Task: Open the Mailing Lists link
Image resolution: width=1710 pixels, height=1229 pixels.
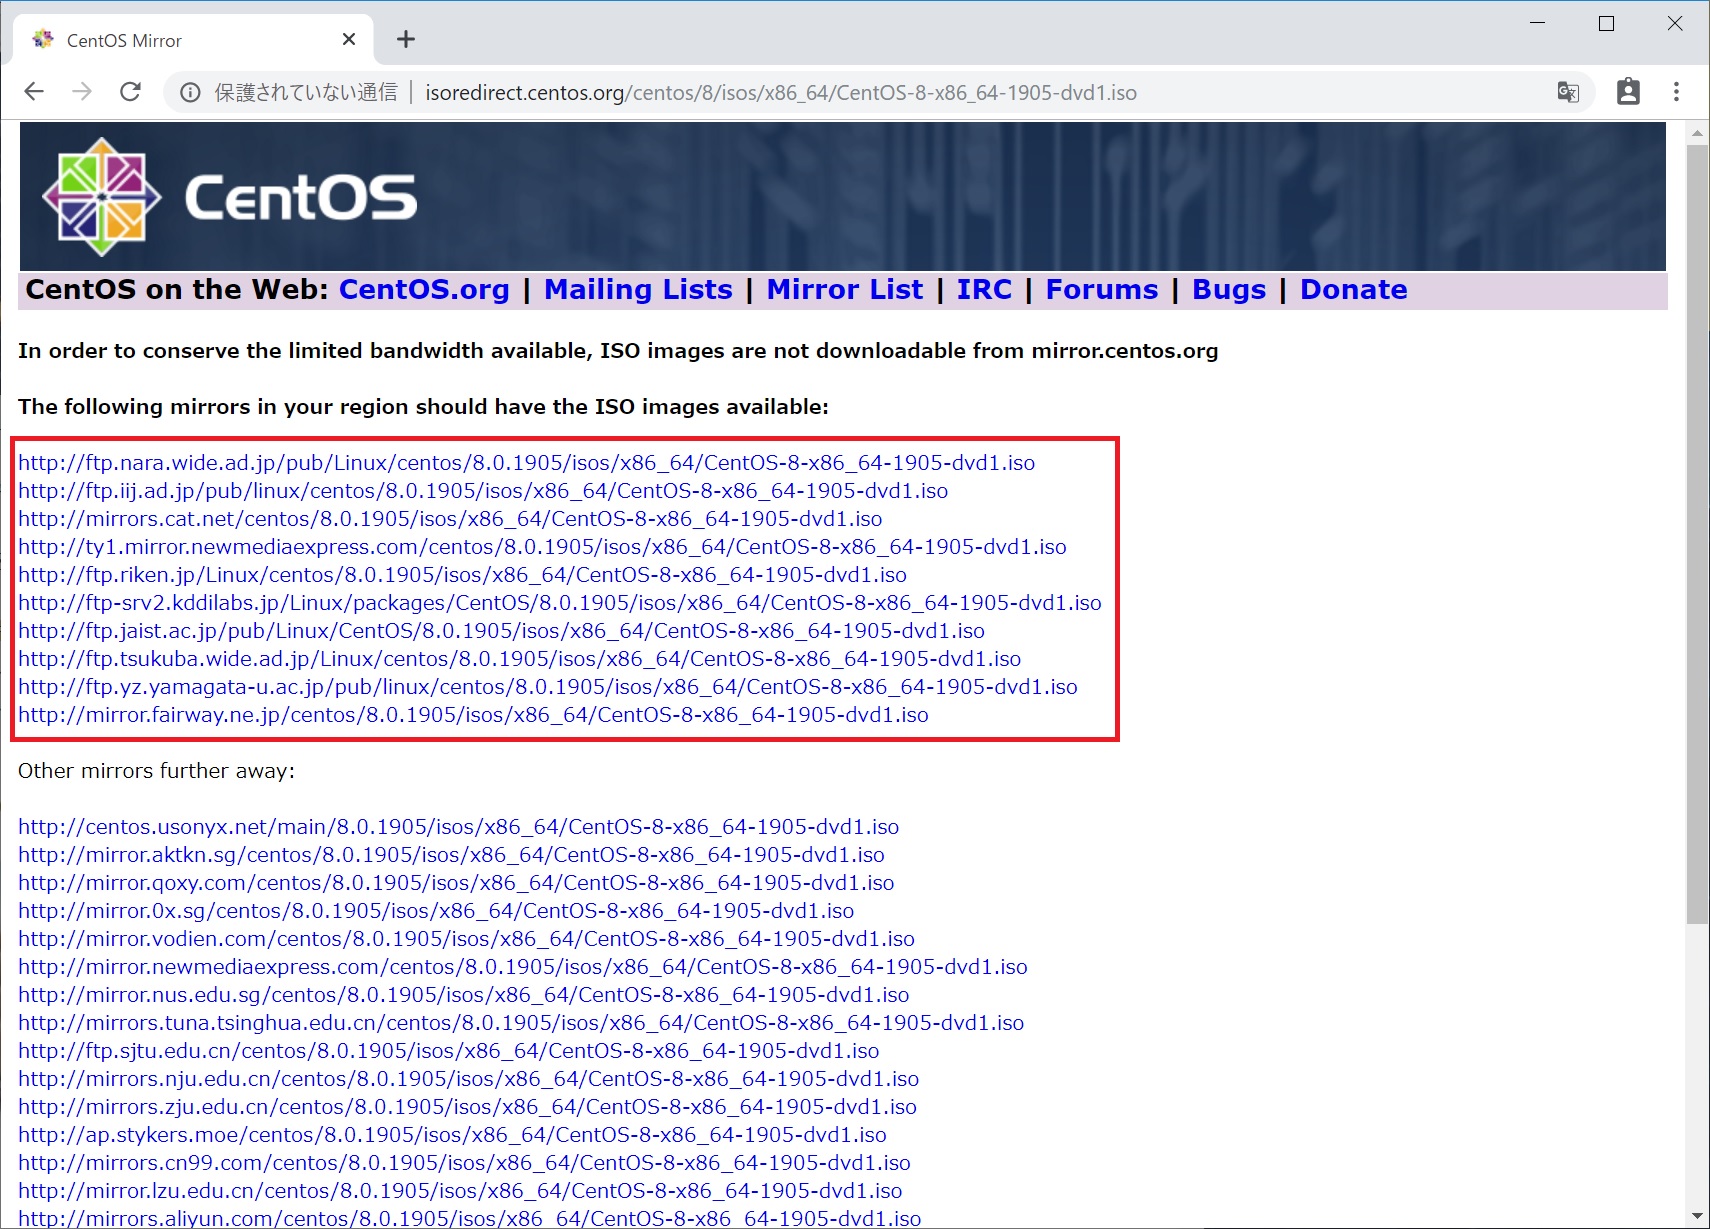Action: (638, 290)
